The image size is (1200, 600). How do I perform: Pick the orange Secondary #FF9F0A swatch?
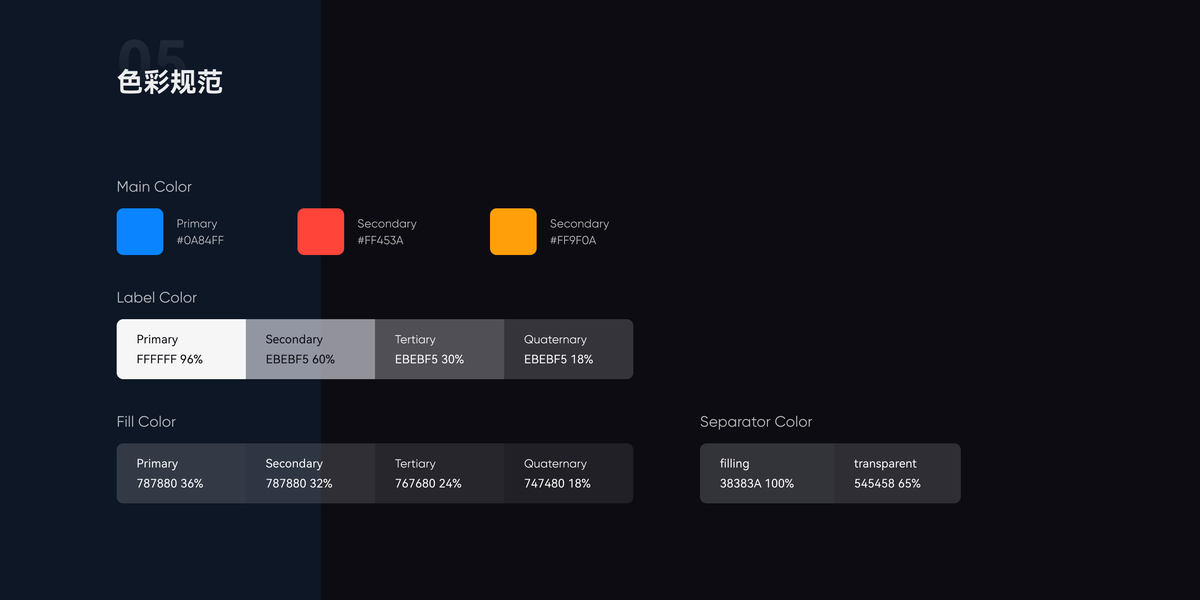[x=513, y=232]
